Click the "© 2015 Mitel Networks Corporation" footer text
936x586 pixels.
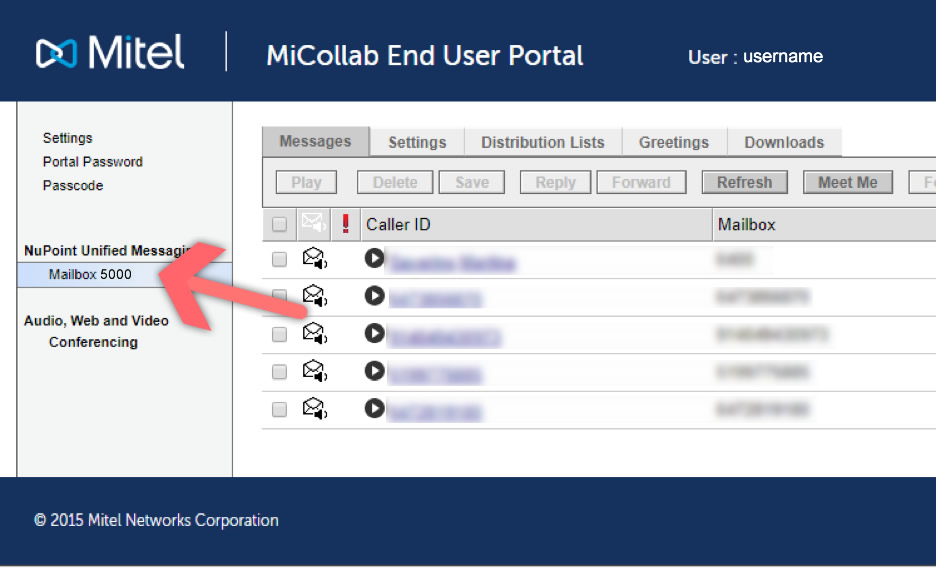pos(156,520)
